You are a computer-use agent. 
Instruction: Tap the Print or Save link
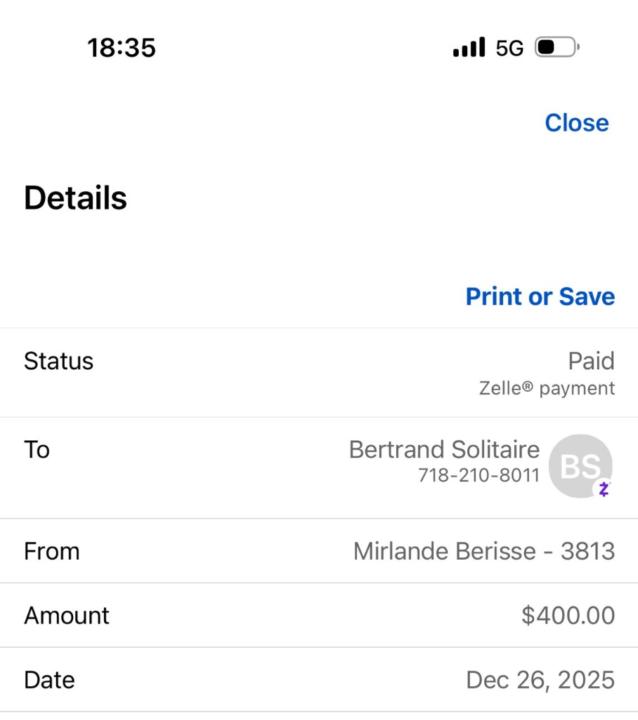tap(540, 297)
